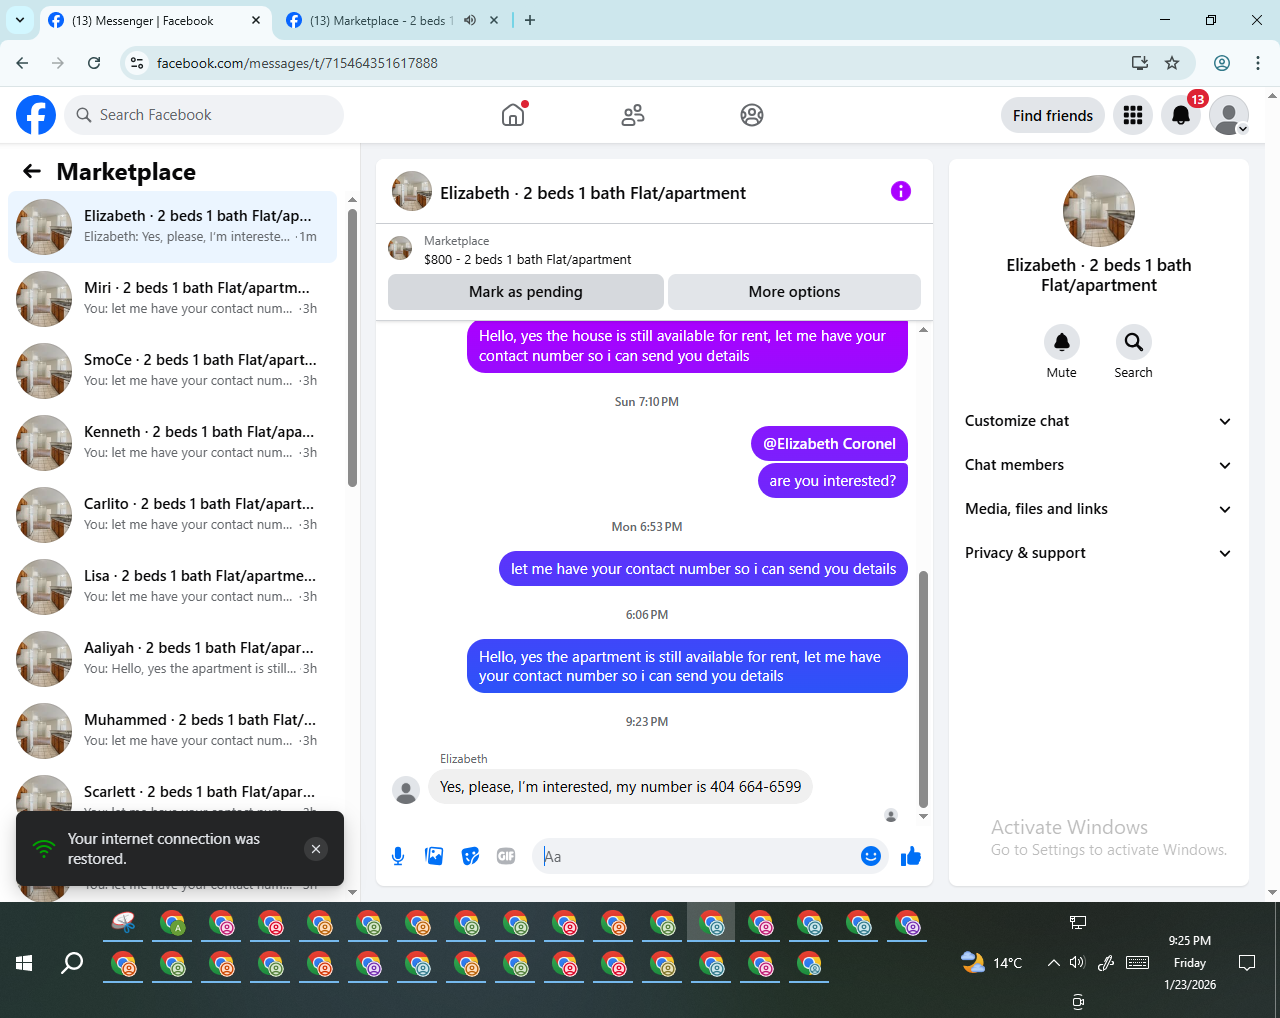1280x1018 pixels.
Task: Go back in browser history
Action: 22,63
